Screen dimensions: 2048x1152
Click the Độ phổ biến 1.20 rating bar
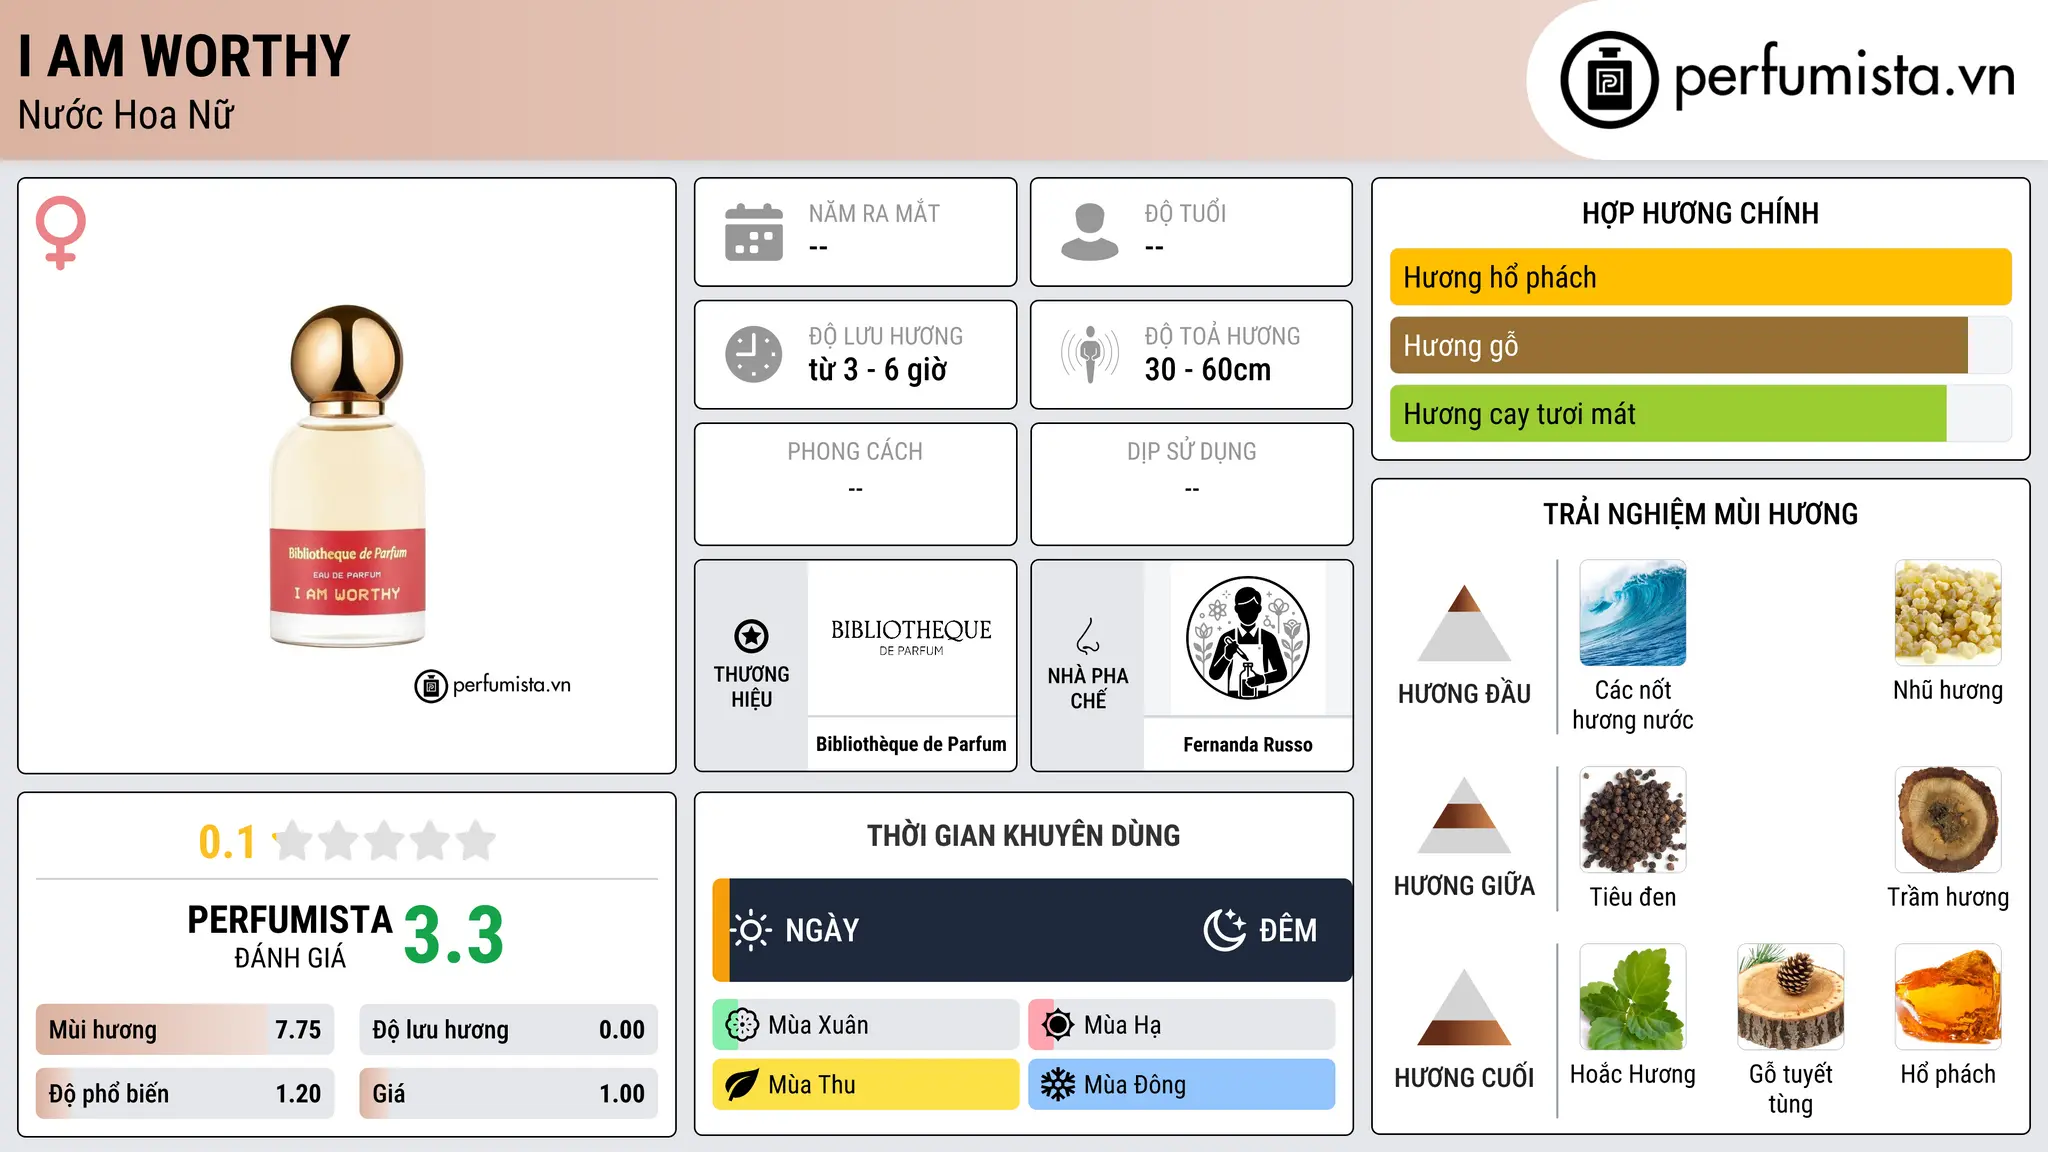pyautogui.click(x=185, y=1094)
